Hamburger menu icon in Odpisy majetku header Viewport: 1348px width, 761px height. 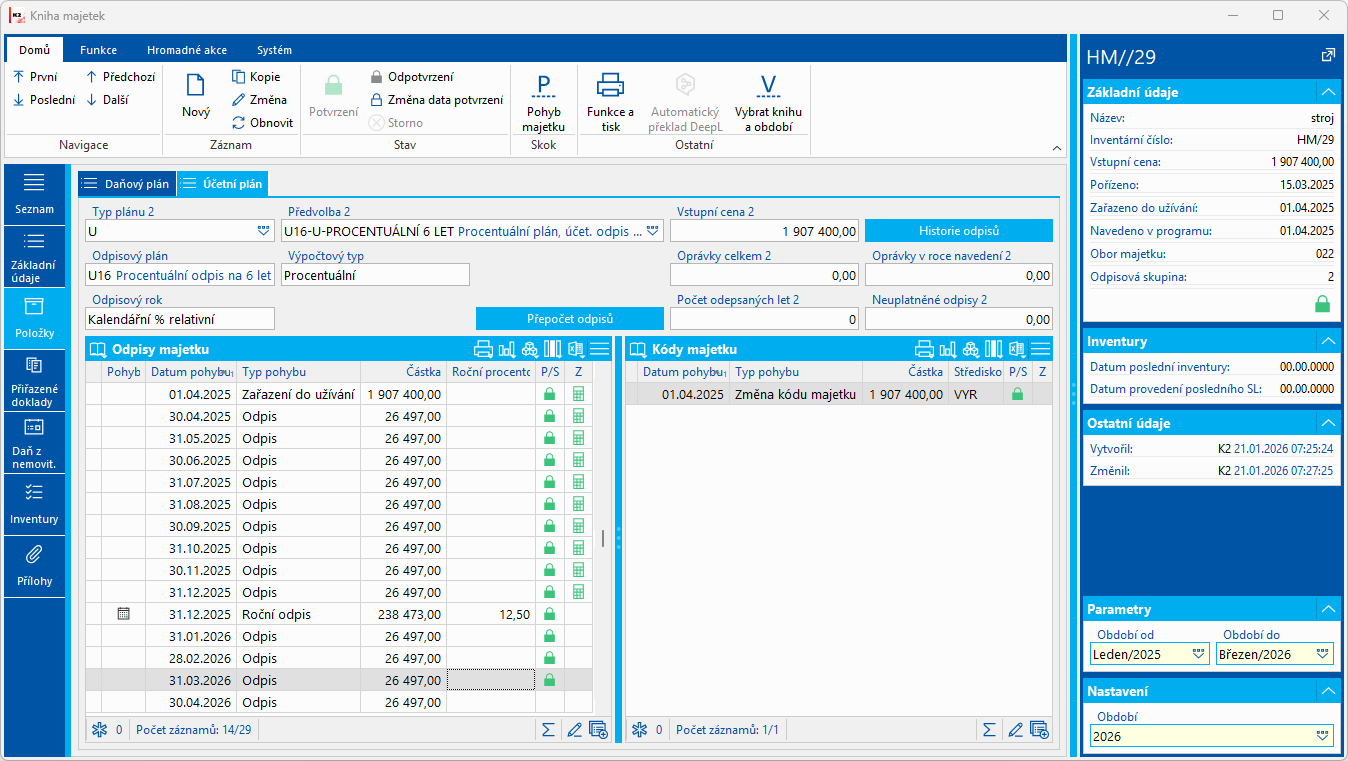pyautogui.click(x=599, y=349)
